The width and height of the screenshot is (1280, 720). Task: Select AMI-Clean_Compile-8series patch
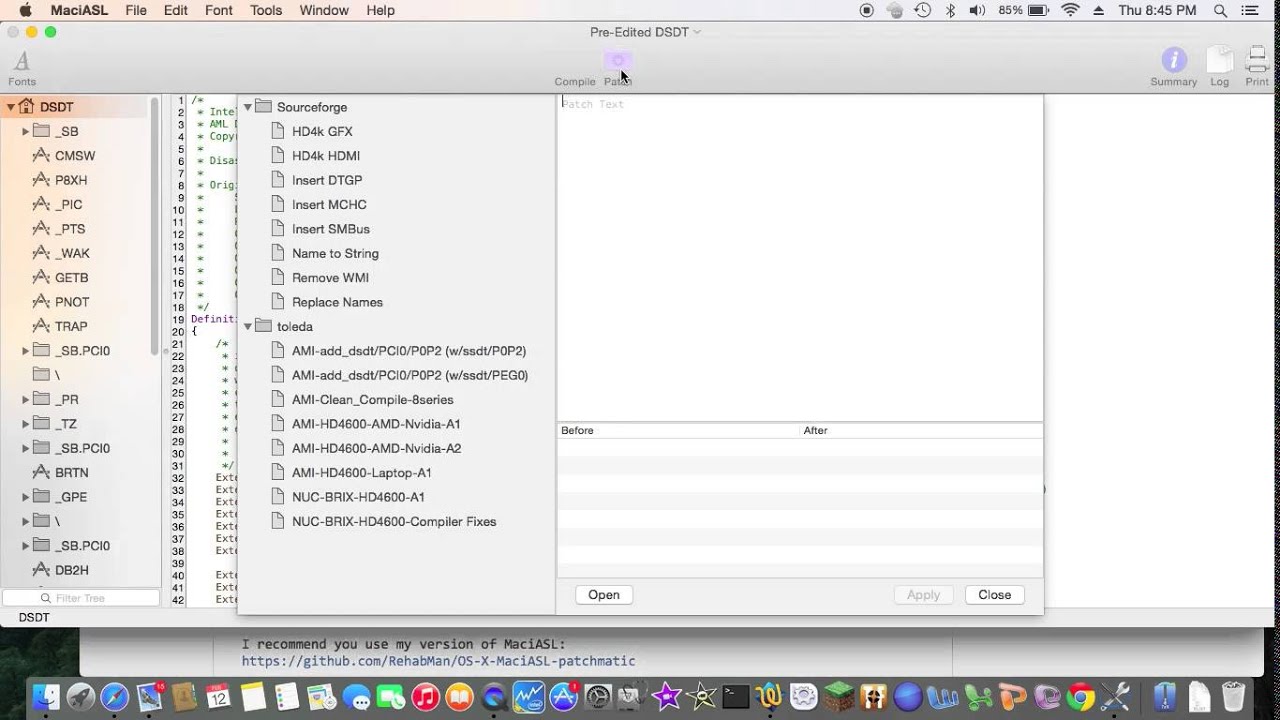point(372,400)
